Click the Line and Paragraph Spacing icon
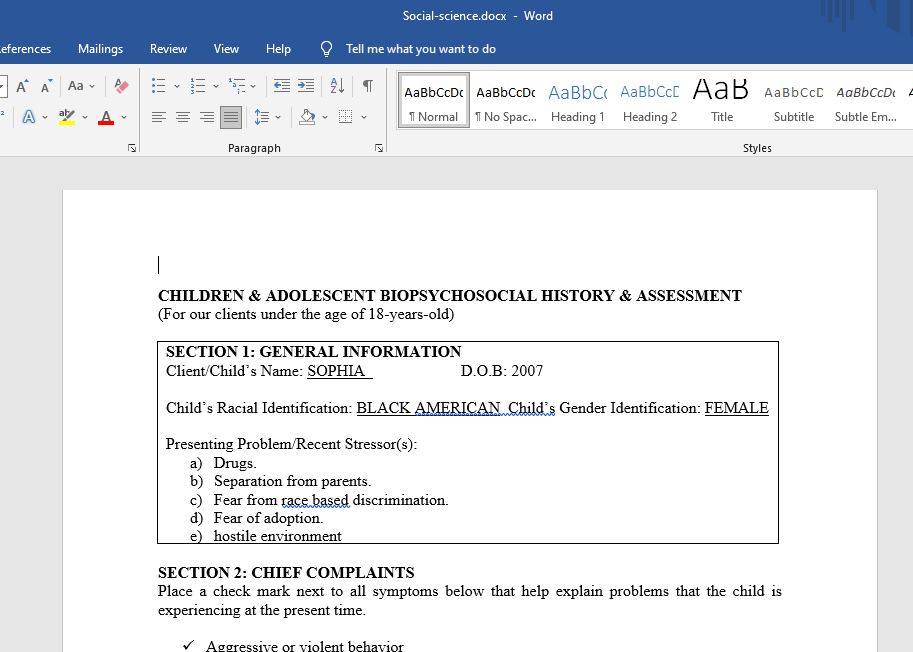This screenshot has height=652, width=913. pos(261,117)
